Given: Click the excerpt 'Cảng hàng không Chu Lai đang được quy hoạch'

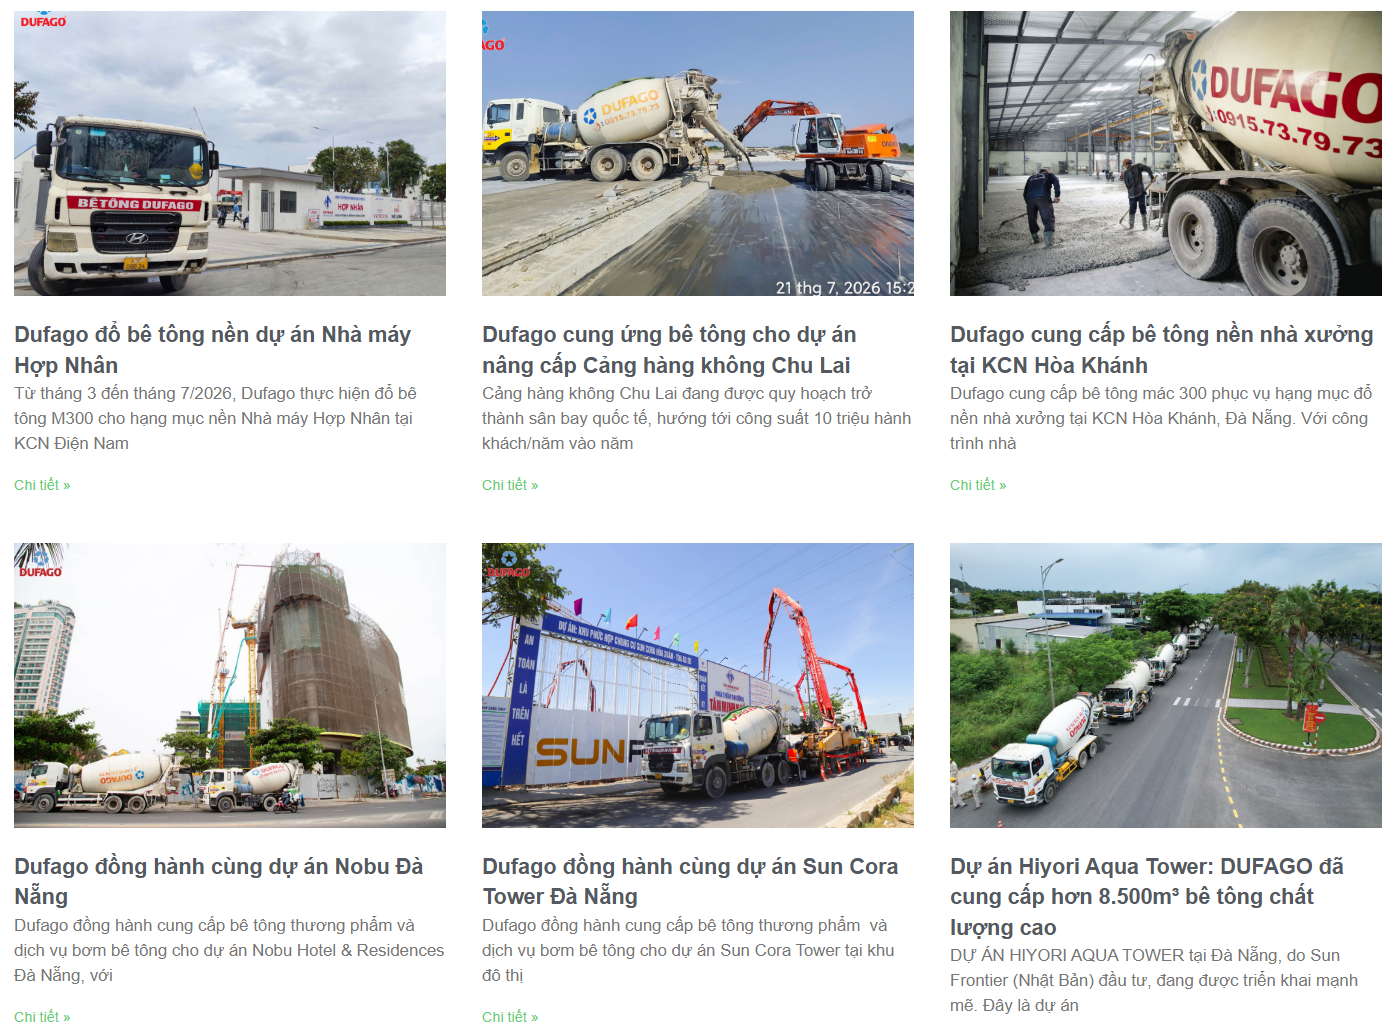Looking at the screenshot, I should pos(697,418).
